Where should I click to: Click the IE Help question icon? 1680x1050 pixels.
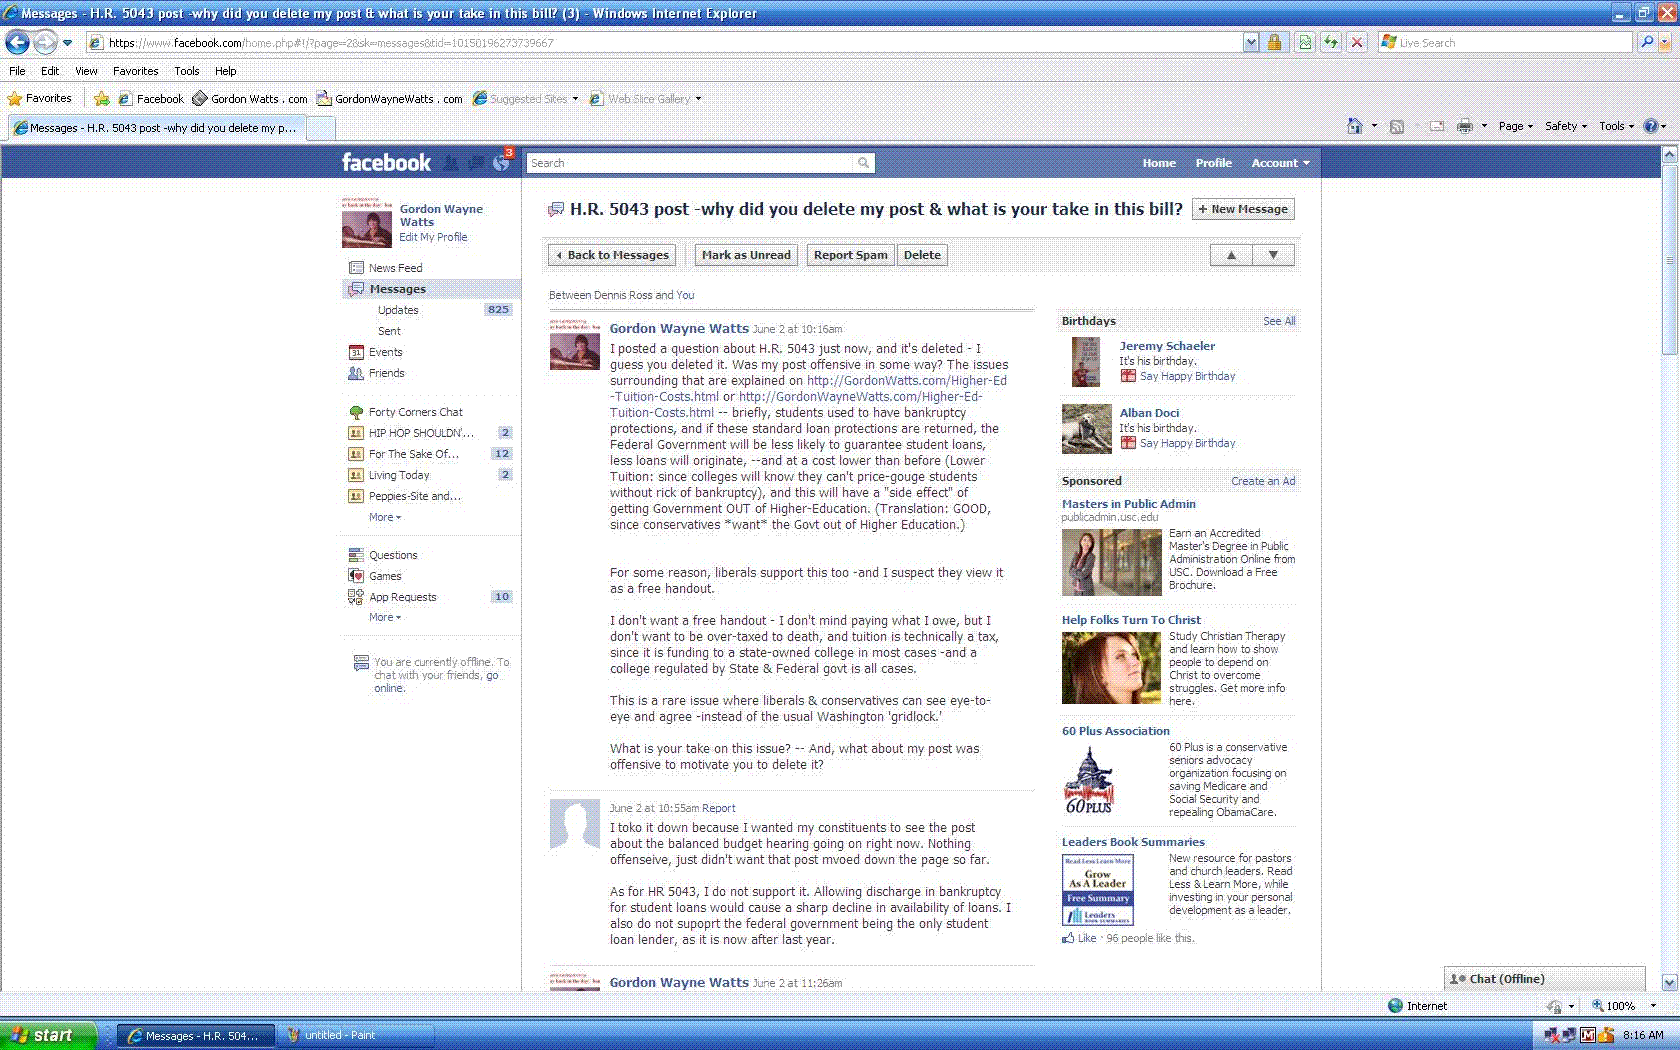pyautogui.click(x=1650, y=126)
